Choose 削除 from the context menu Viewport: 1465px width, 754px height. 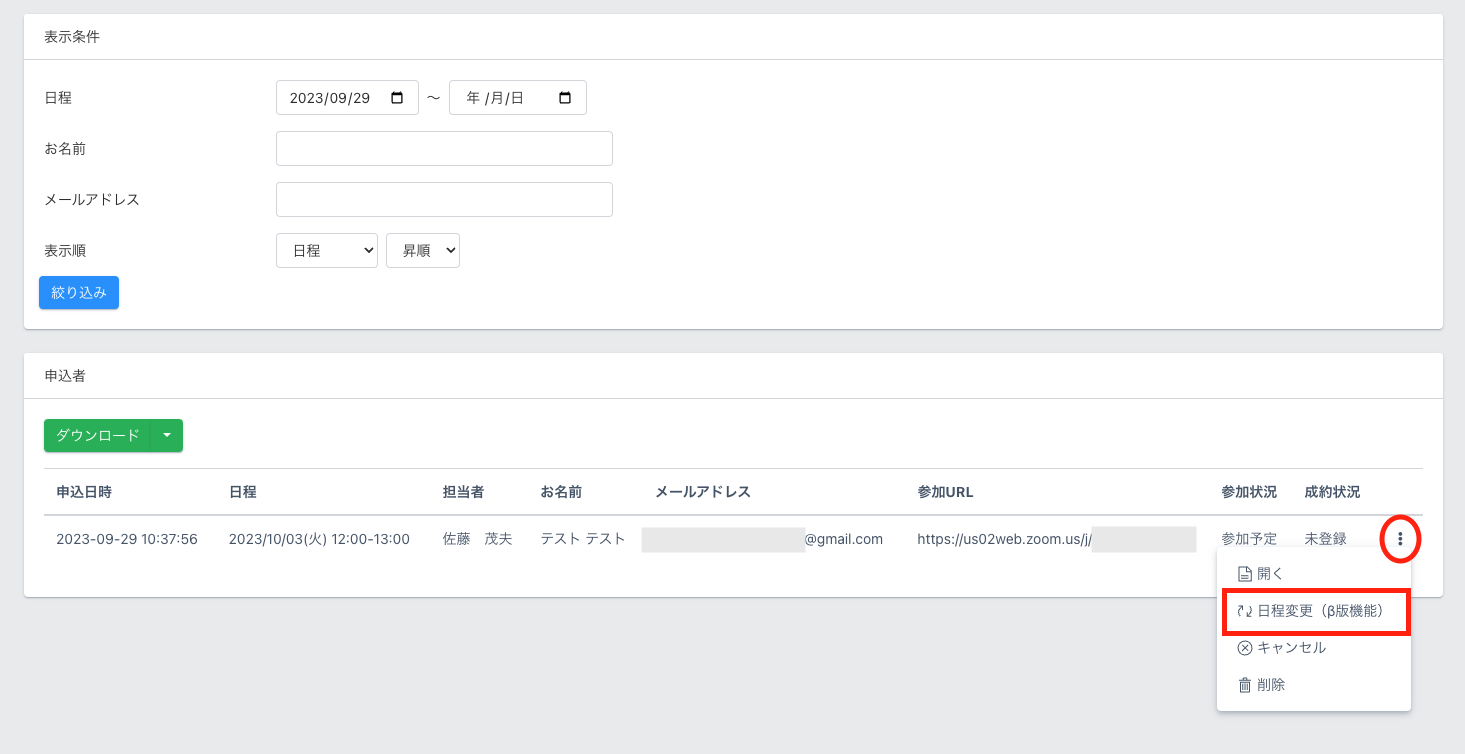click(x=1271, y=685)
